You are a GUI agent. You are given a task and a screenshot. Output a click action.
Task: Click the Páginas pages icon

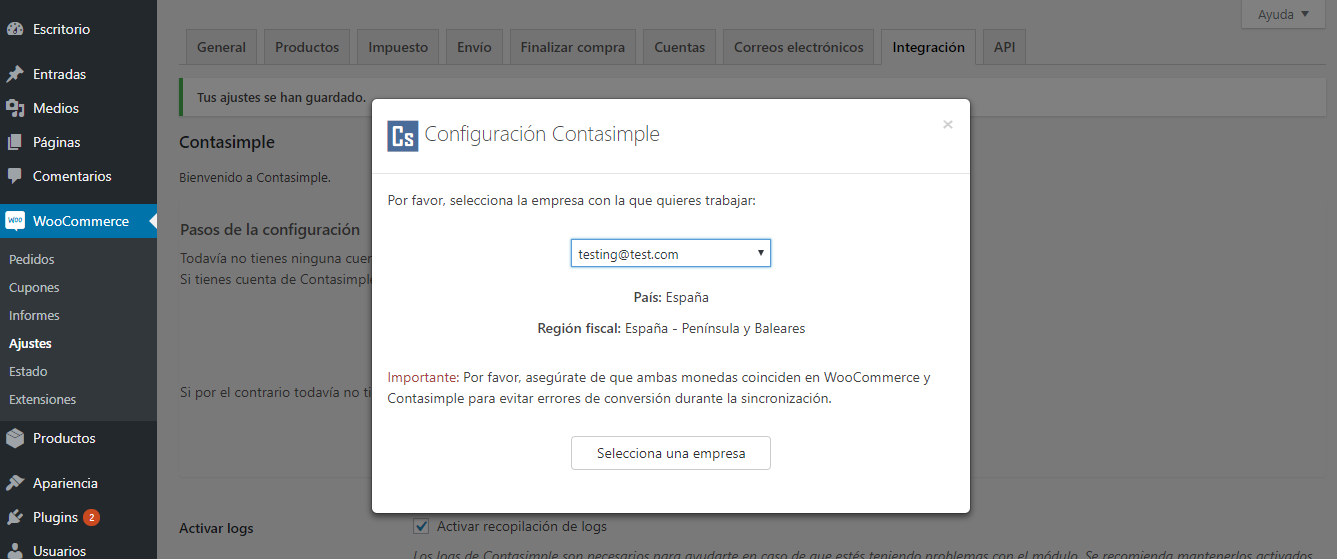[x=15, y=142]
